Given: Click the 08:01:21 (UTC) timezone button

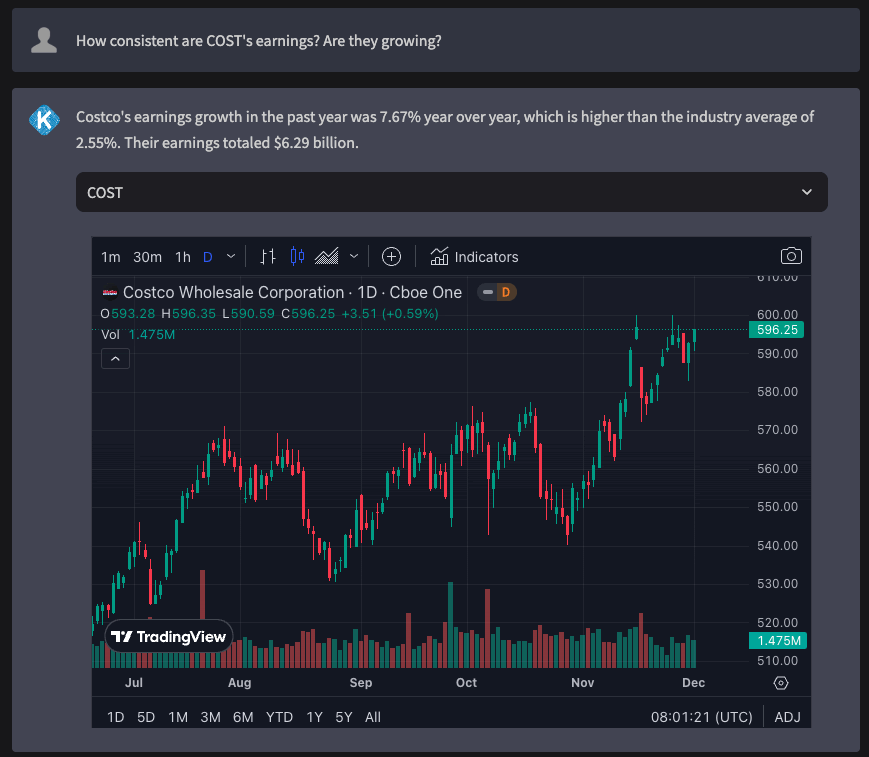Looking at the screenshot, I should (701, 717).
